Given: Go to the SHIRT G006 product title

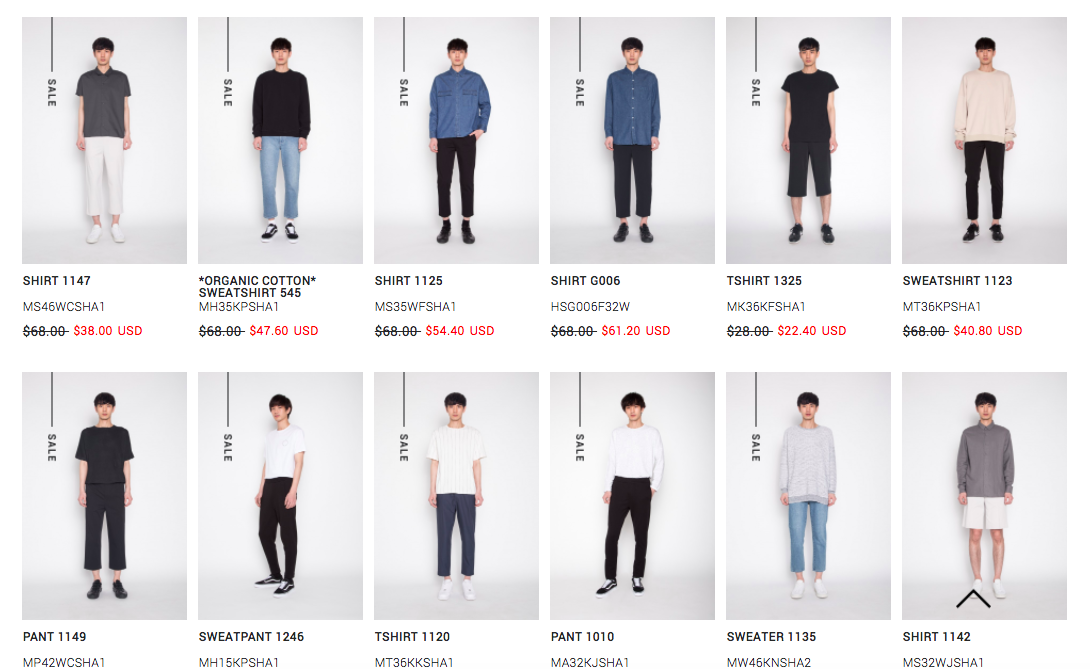Looking at the screenshot, I should point(585,281).
